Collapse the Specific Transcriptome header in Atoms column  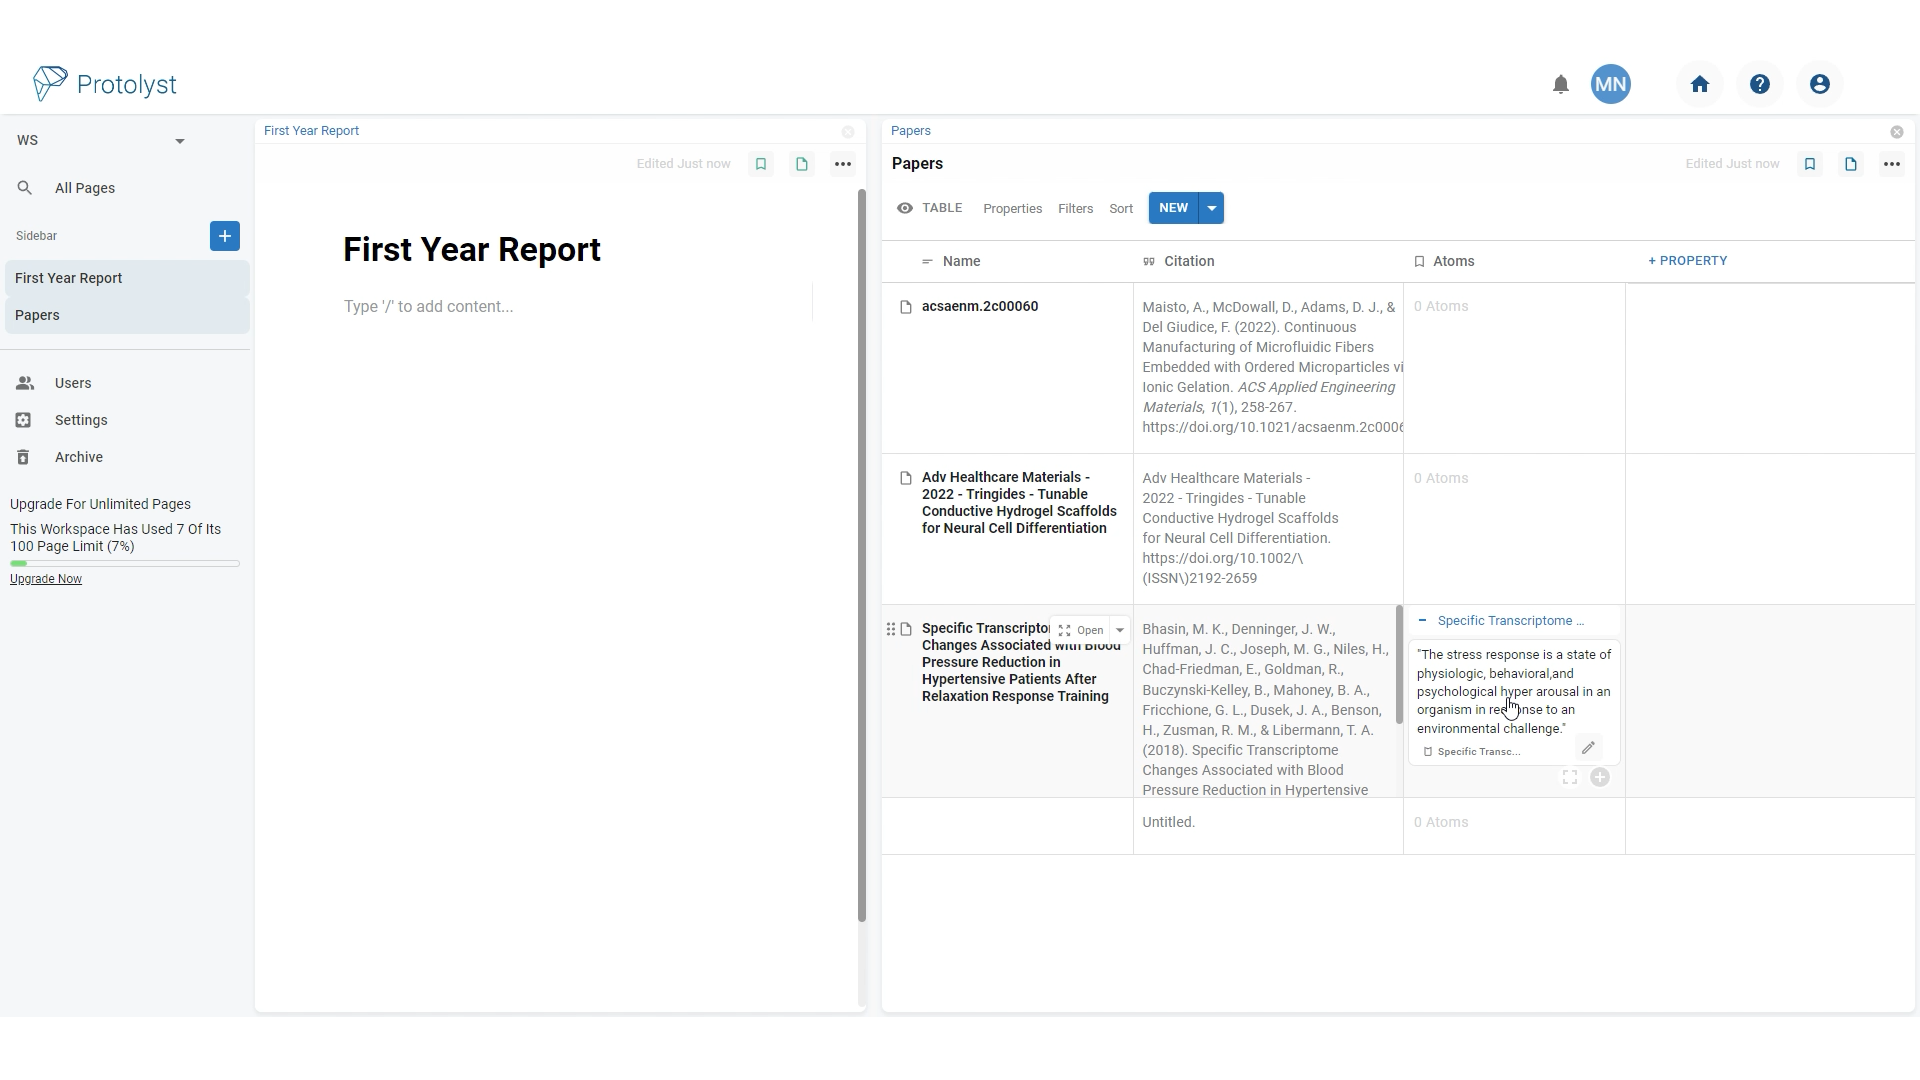pyautogui.click(x=1422, y=620)
